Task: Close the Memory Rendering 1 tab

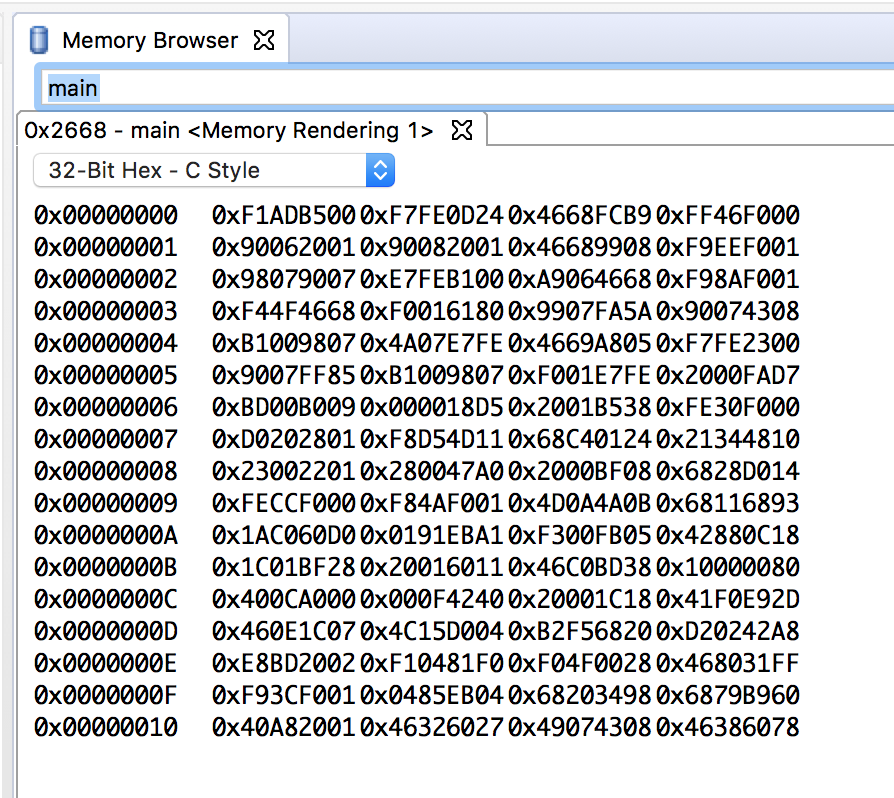Action: pos(462,131)
